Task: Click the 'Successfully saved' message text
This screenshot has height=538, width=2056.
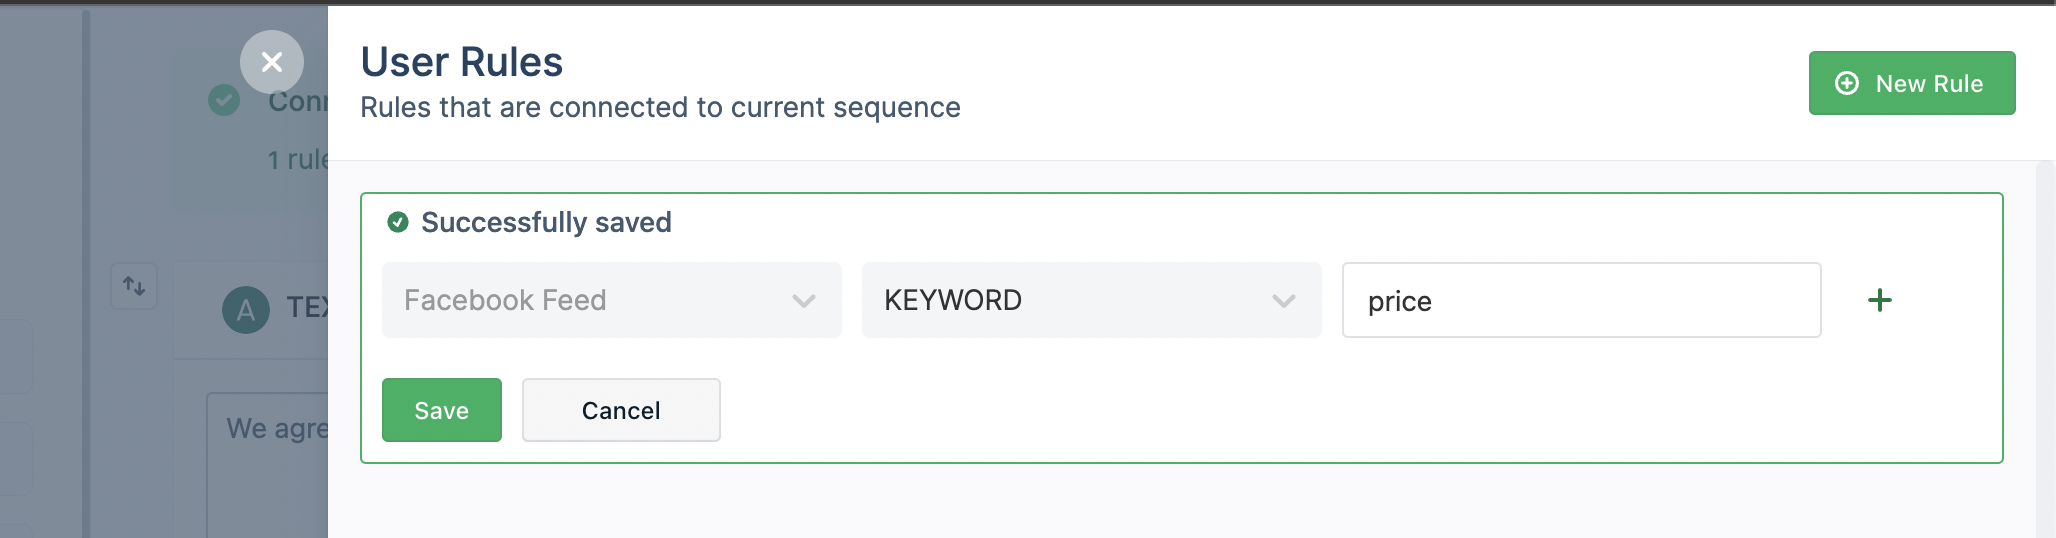Action: (546, 222)
